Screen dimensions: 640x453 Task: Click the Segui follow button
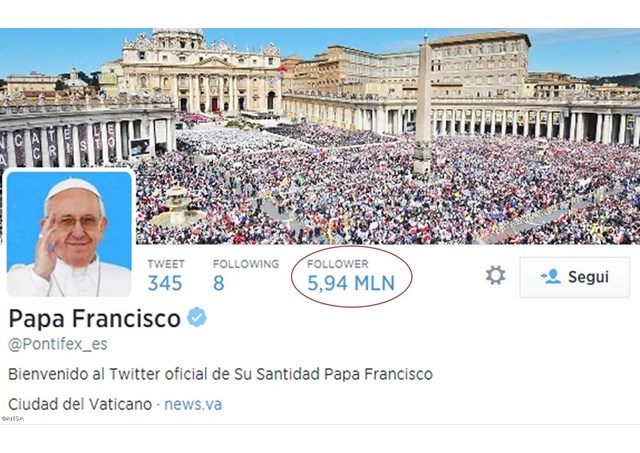(x=575, y=277)
